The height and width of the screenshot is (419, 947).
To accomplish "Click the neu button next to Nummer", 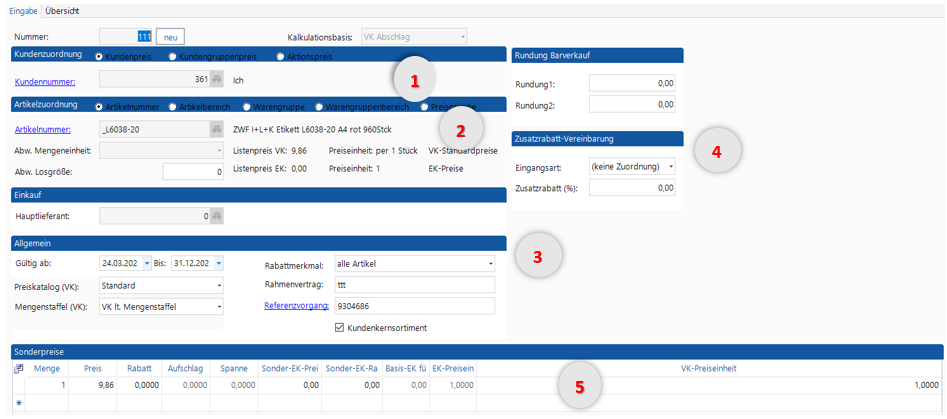I will tap(170, 37).
